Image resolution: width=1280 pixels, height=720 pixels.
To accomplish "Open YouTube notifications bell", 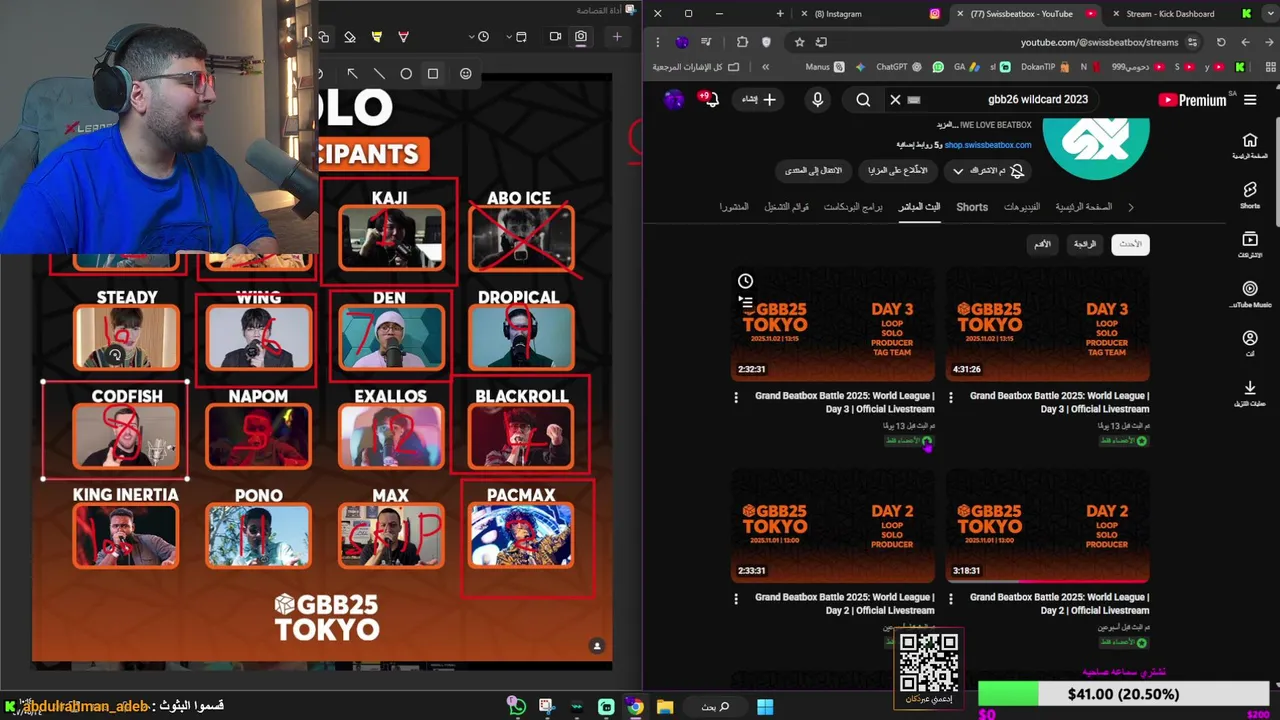I will pyautogui.click(x=709, y=99).
